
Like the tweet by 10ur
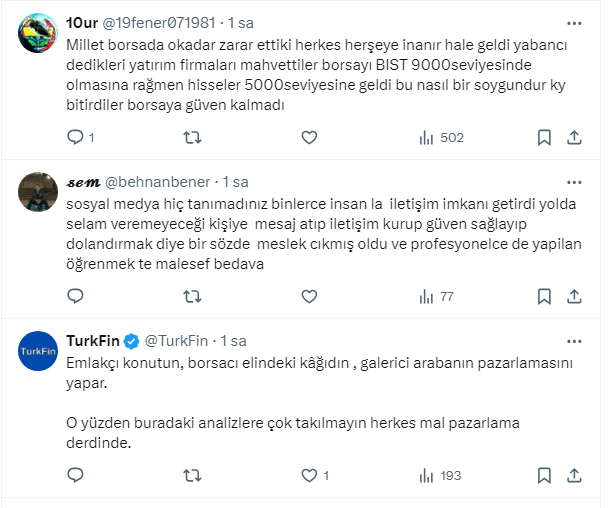(309, 137)
